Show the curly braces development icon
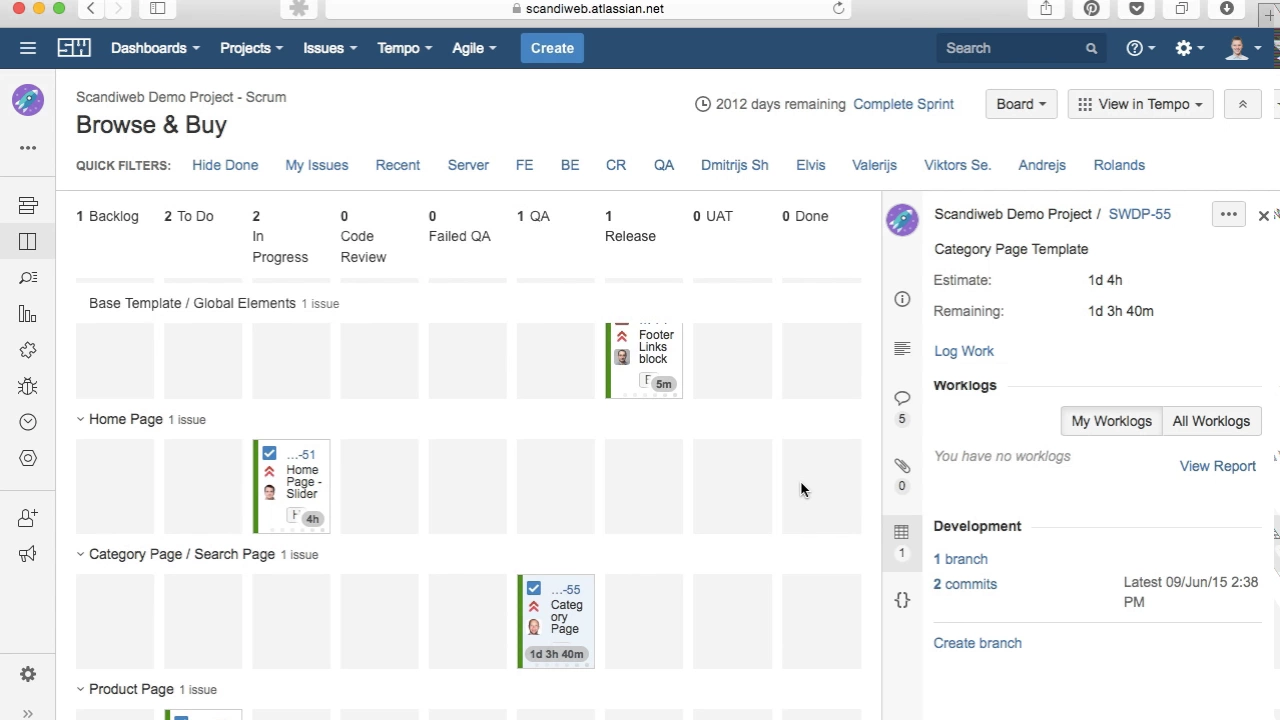The height and width of the screenshot is (720, 1280). click(902, 600)
